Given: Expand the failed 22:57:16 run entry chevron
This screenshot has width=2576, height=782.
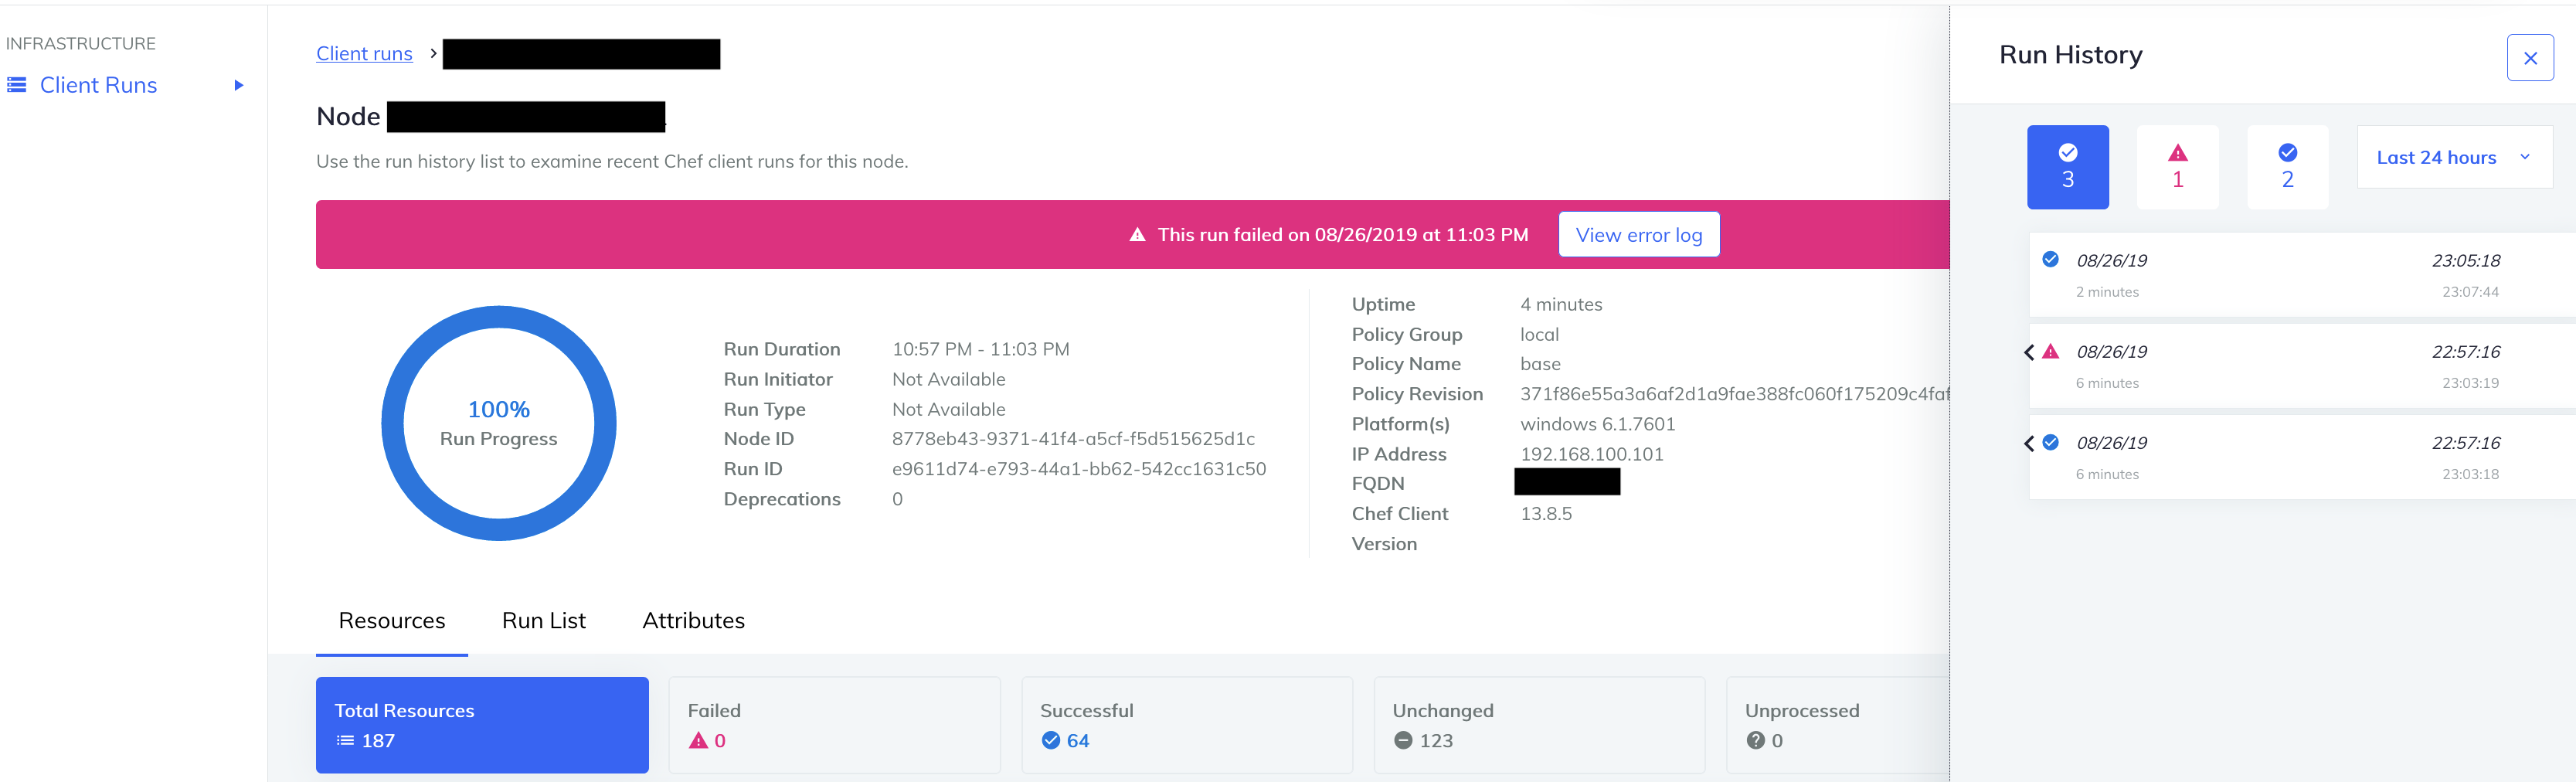Looking at the screenshot, I should (x=2030, y=352).
